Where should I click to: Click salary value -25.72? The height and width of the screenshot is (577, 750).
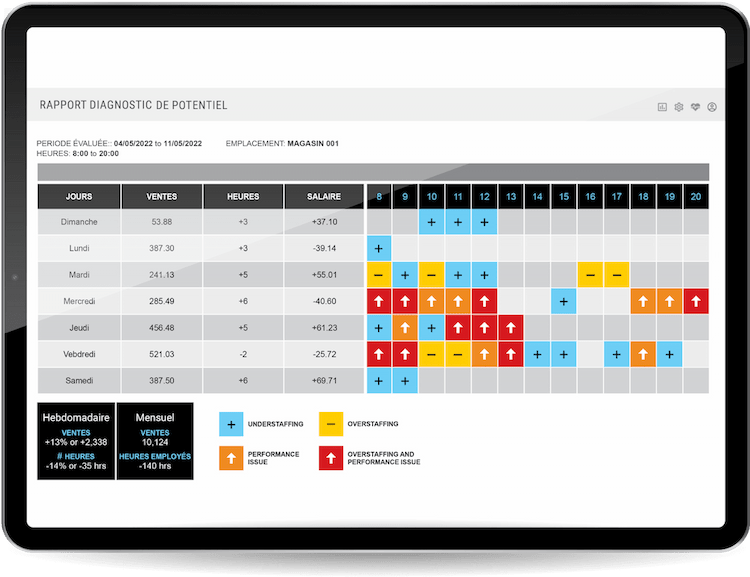pyautogui.click(x=324, y=355)
